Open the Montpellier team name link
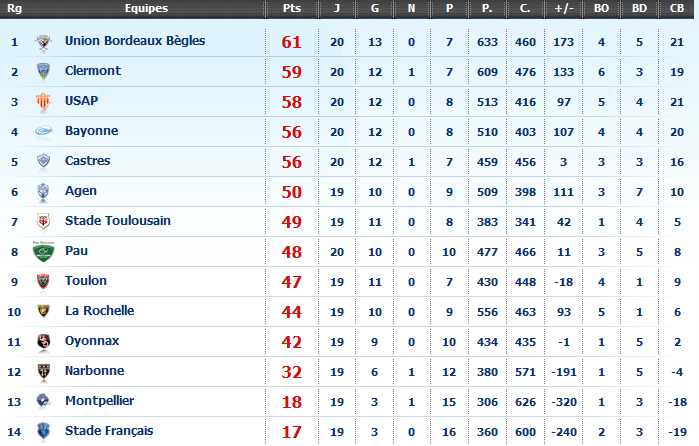 [99, 401]
